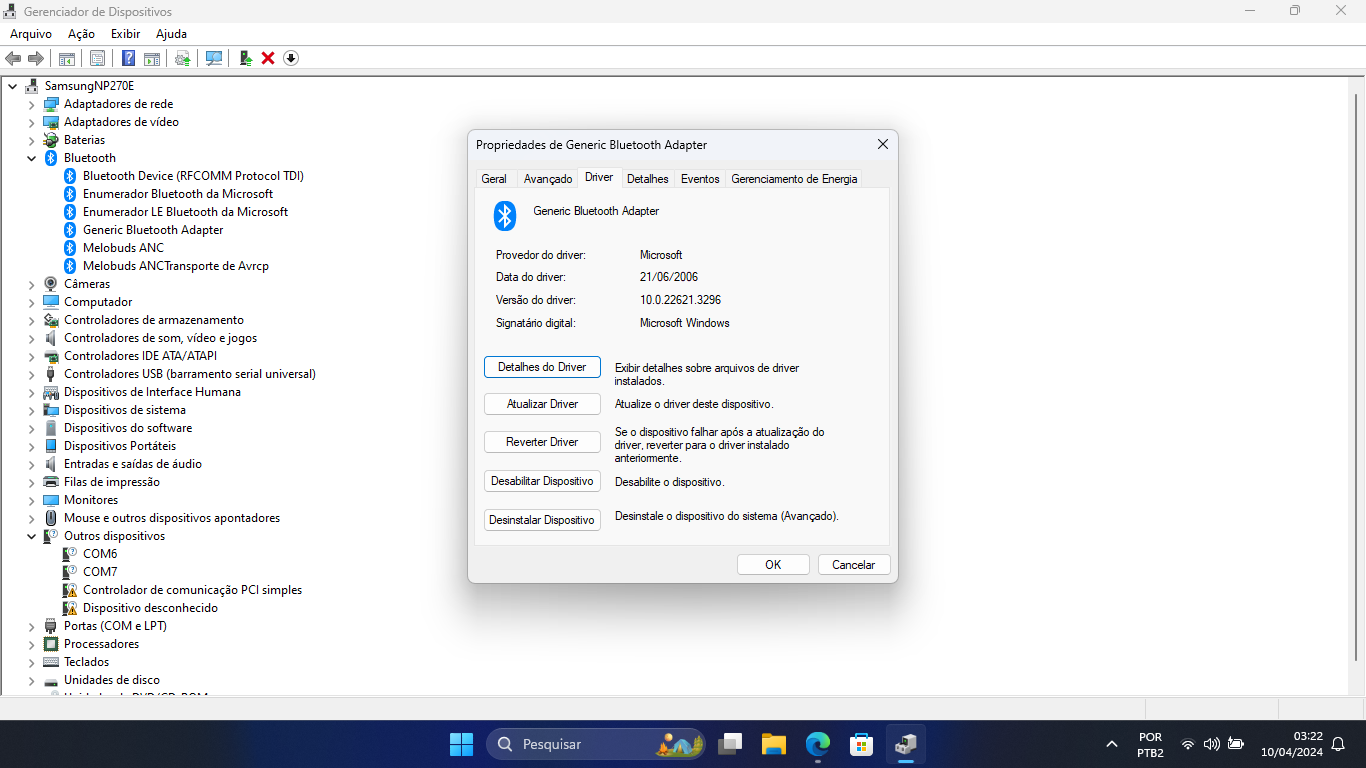Expand Portas (COM e LPT) node
1366x768 pixels.
[31, 626]
